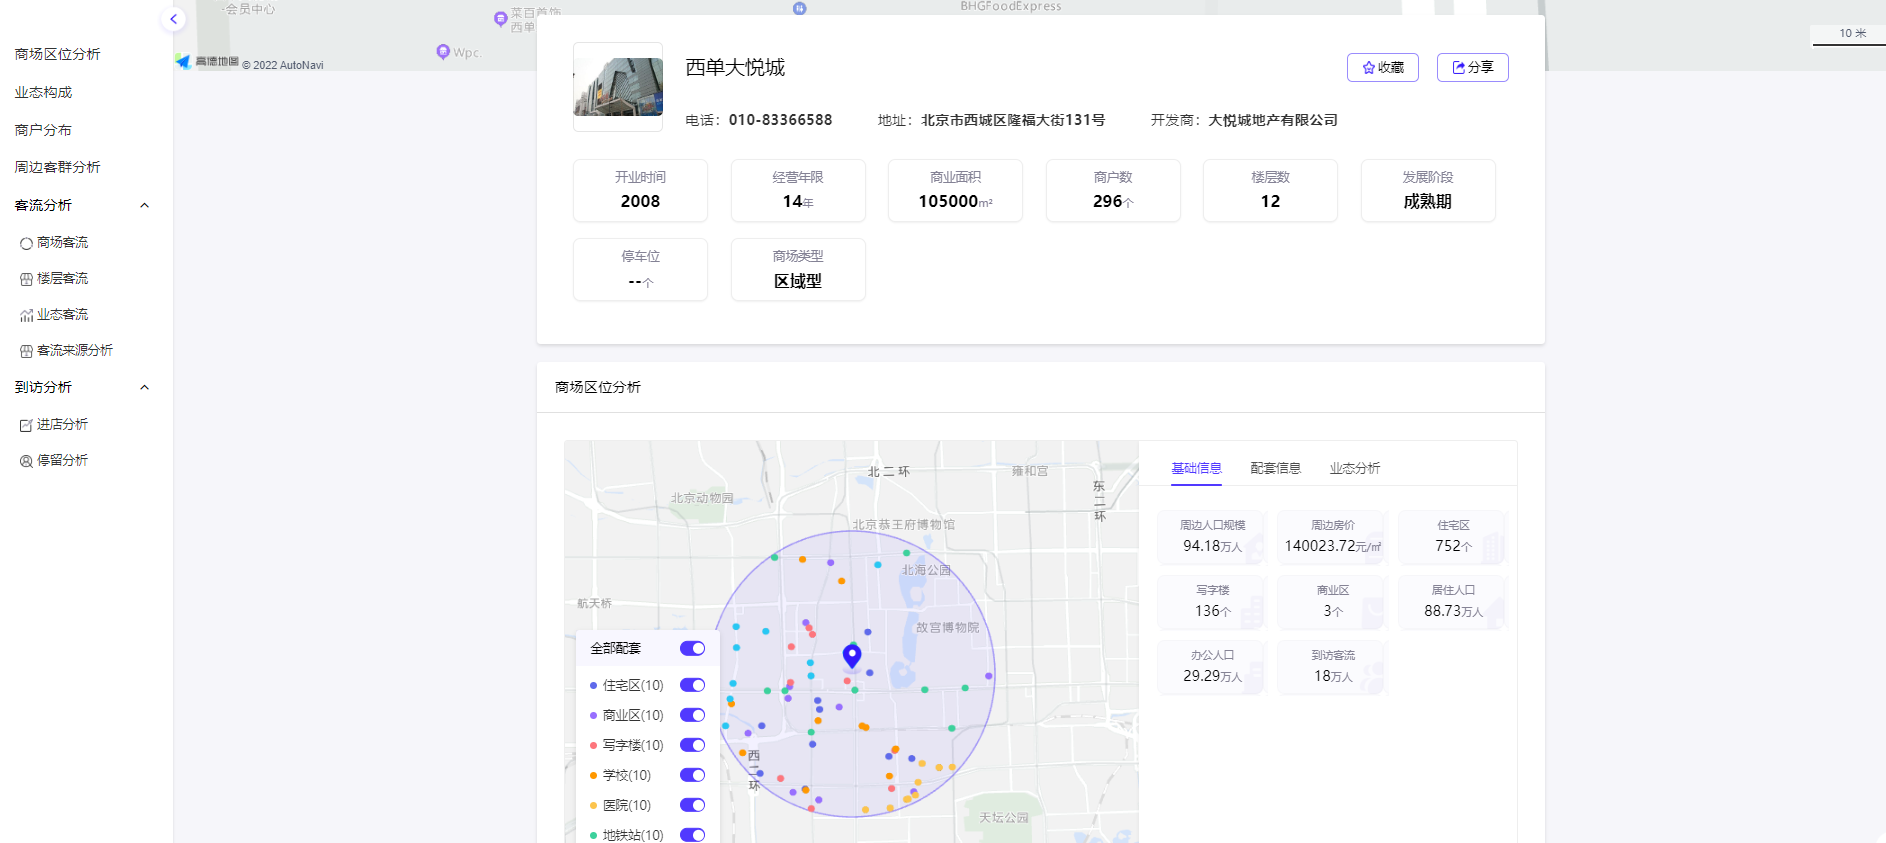The width and height of the screenshot is (1886, 843).
Task: Click the 办公人口 29.29万人 card
Action: [1212, 667]
